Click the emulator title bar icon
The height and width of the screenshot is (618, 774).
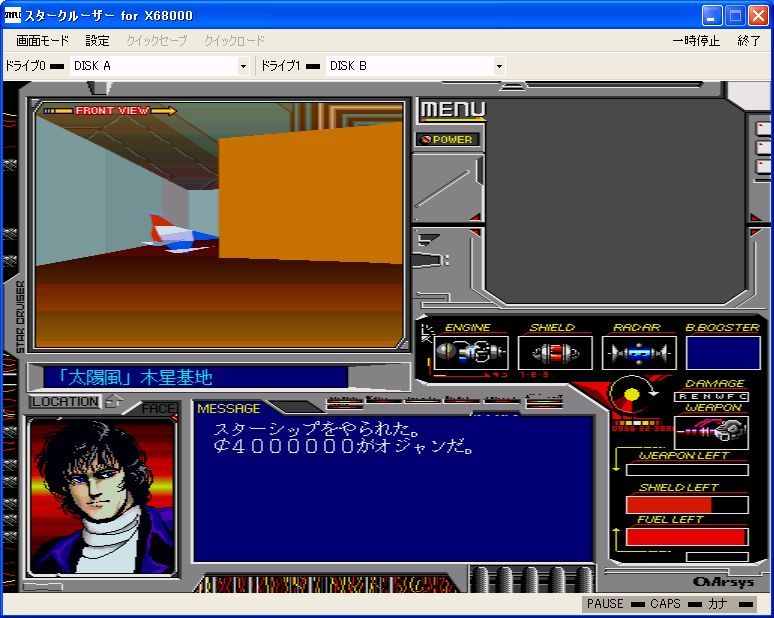click(x=12, y=15)
